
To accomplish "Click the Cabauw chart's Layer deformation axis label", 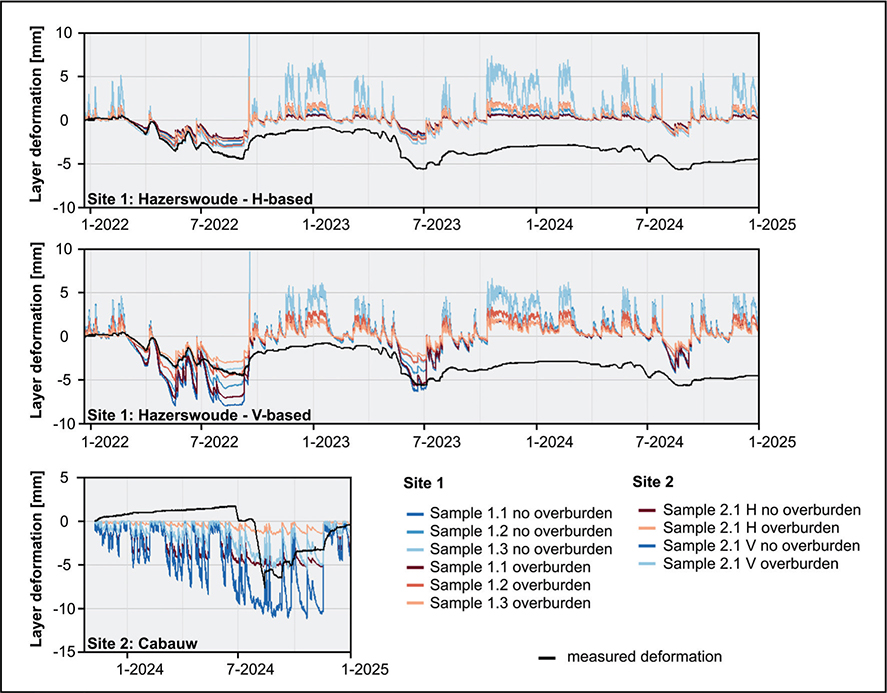I will [x=36, y=561].
